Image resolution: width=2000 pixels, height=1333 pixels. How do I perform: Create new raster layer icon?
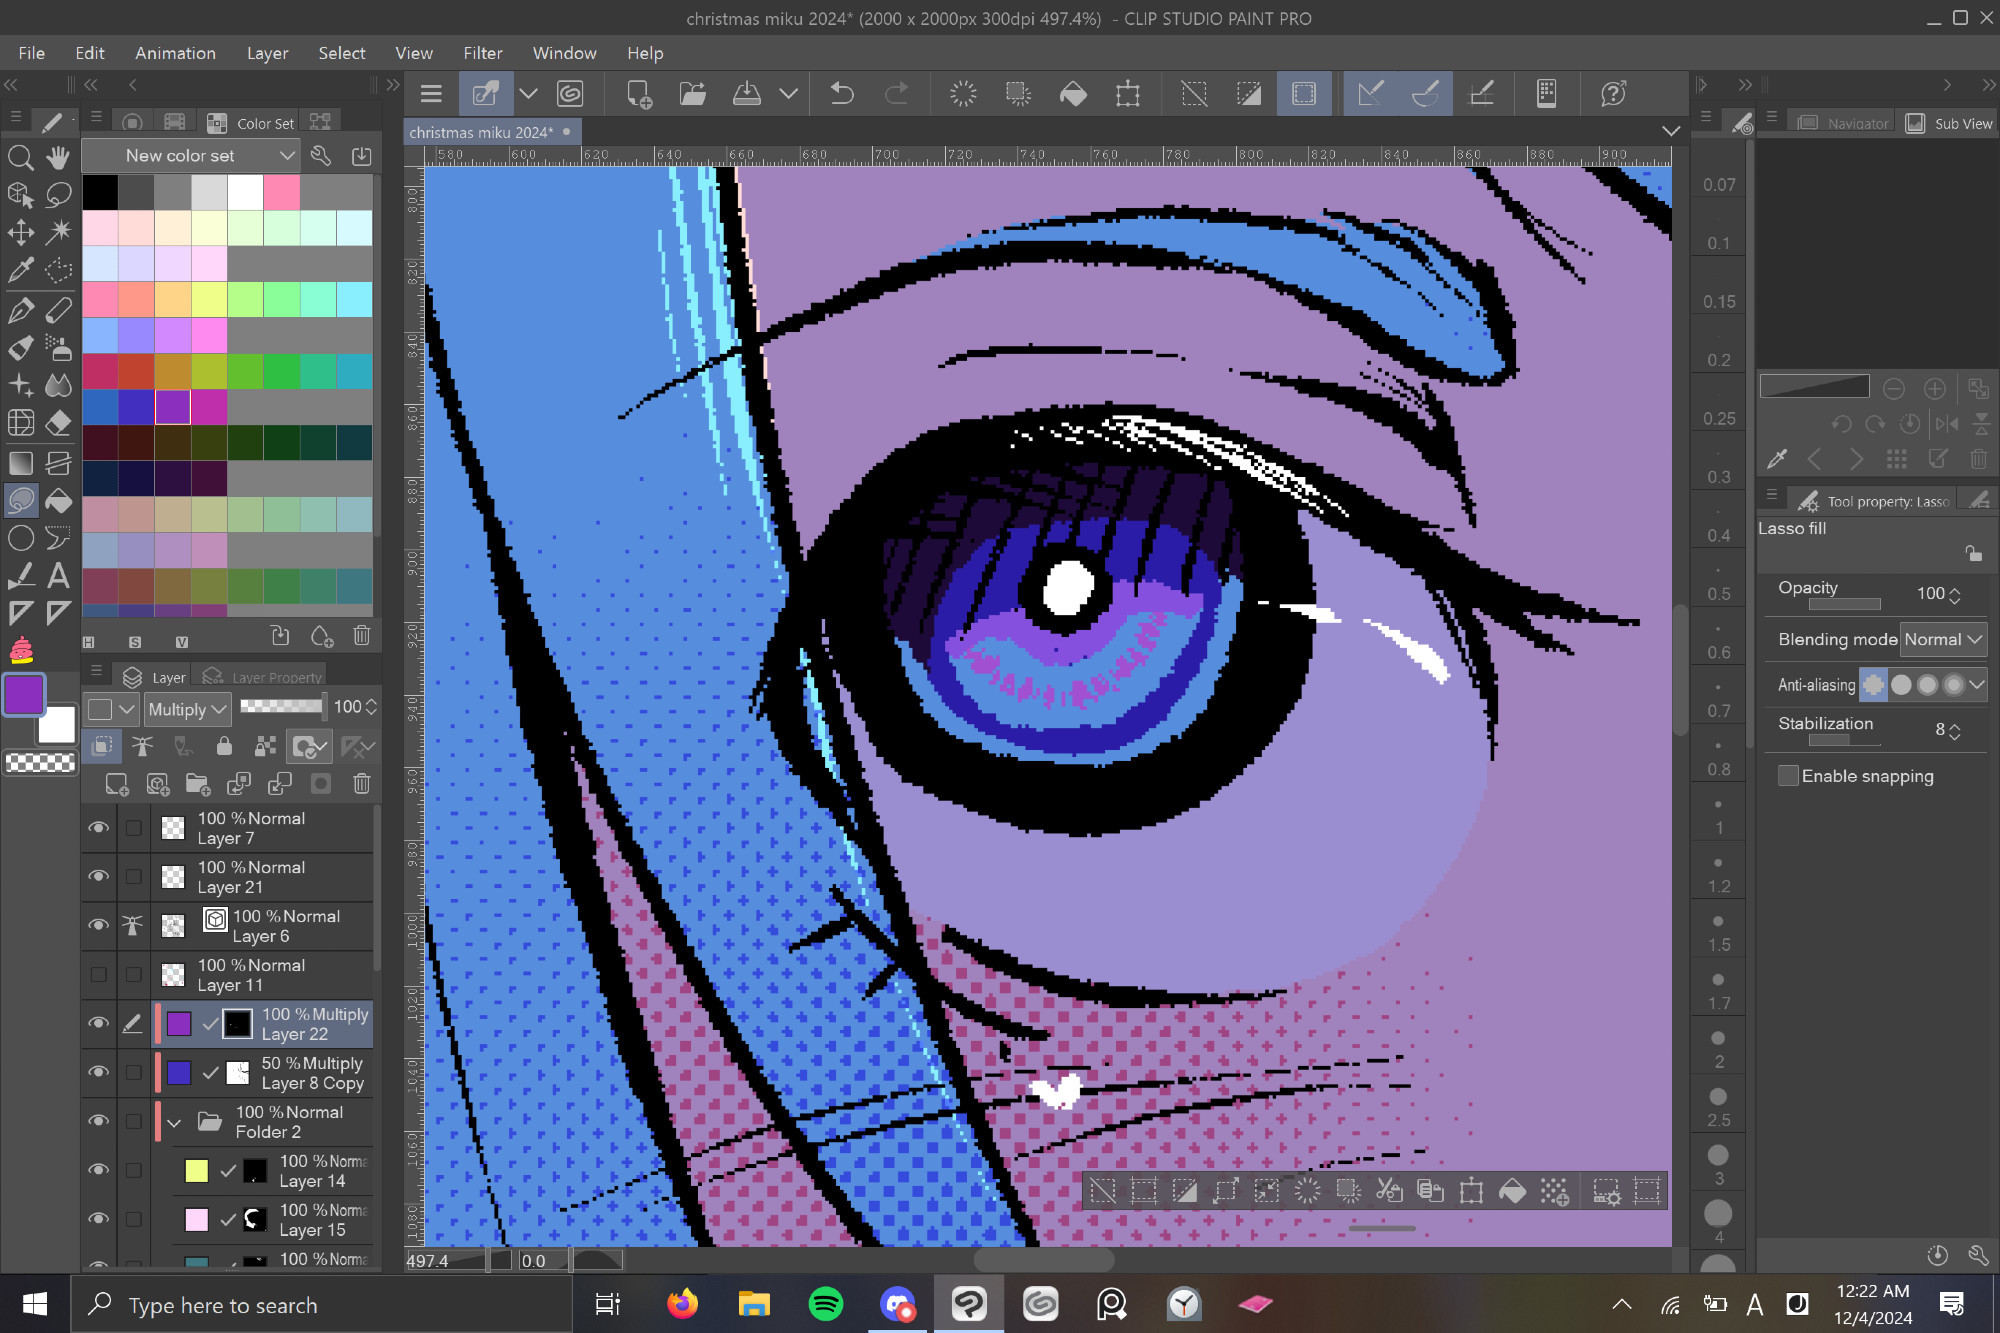pyautogui.click(x=117, y=784)
